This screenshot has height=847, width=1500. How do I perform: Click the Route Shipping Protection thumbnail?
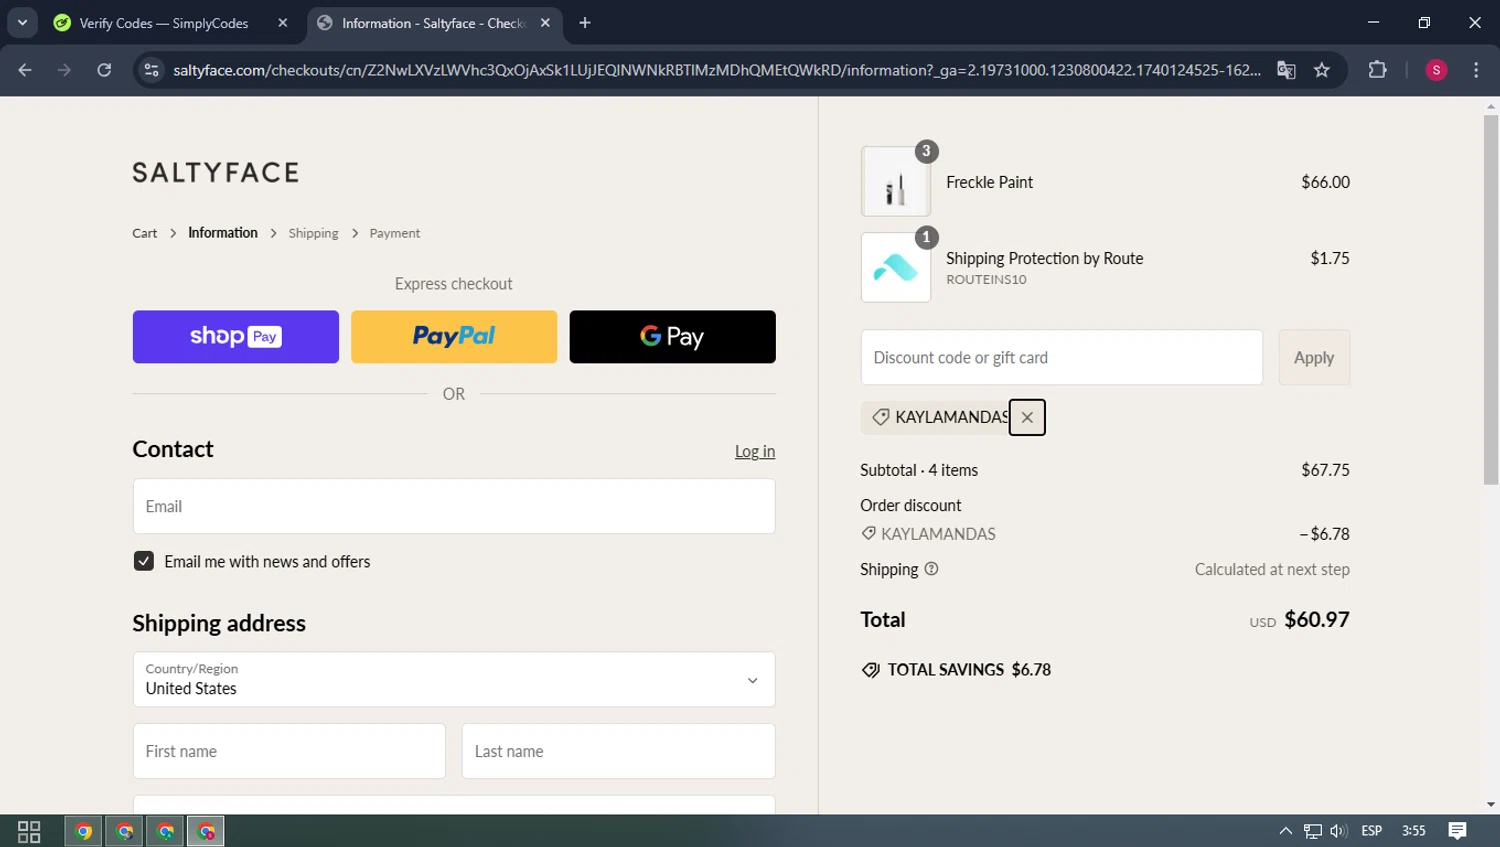(x=896, y=267)
